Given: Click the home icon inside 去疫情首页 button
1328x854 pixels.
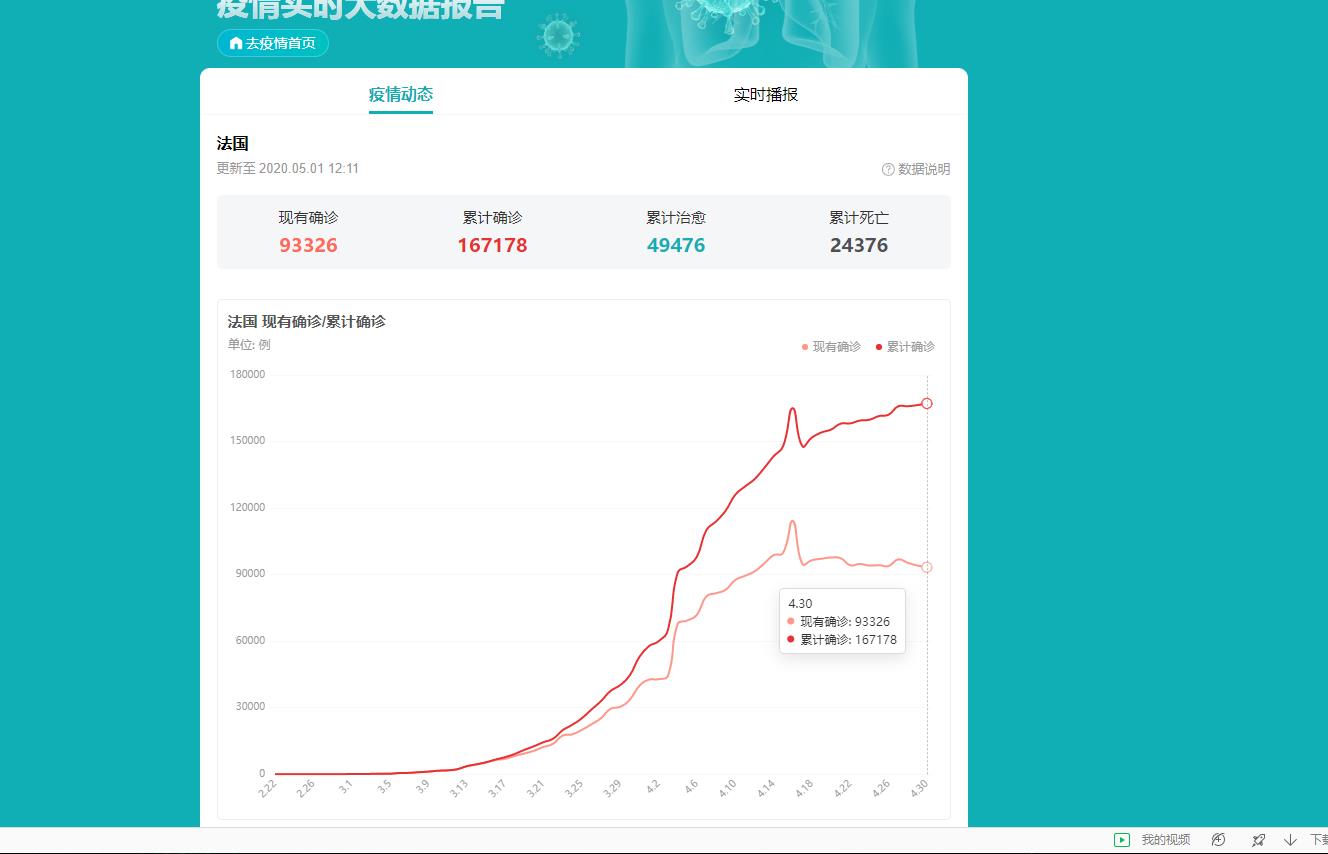Looking at the screenshot, I should [234, 43].
